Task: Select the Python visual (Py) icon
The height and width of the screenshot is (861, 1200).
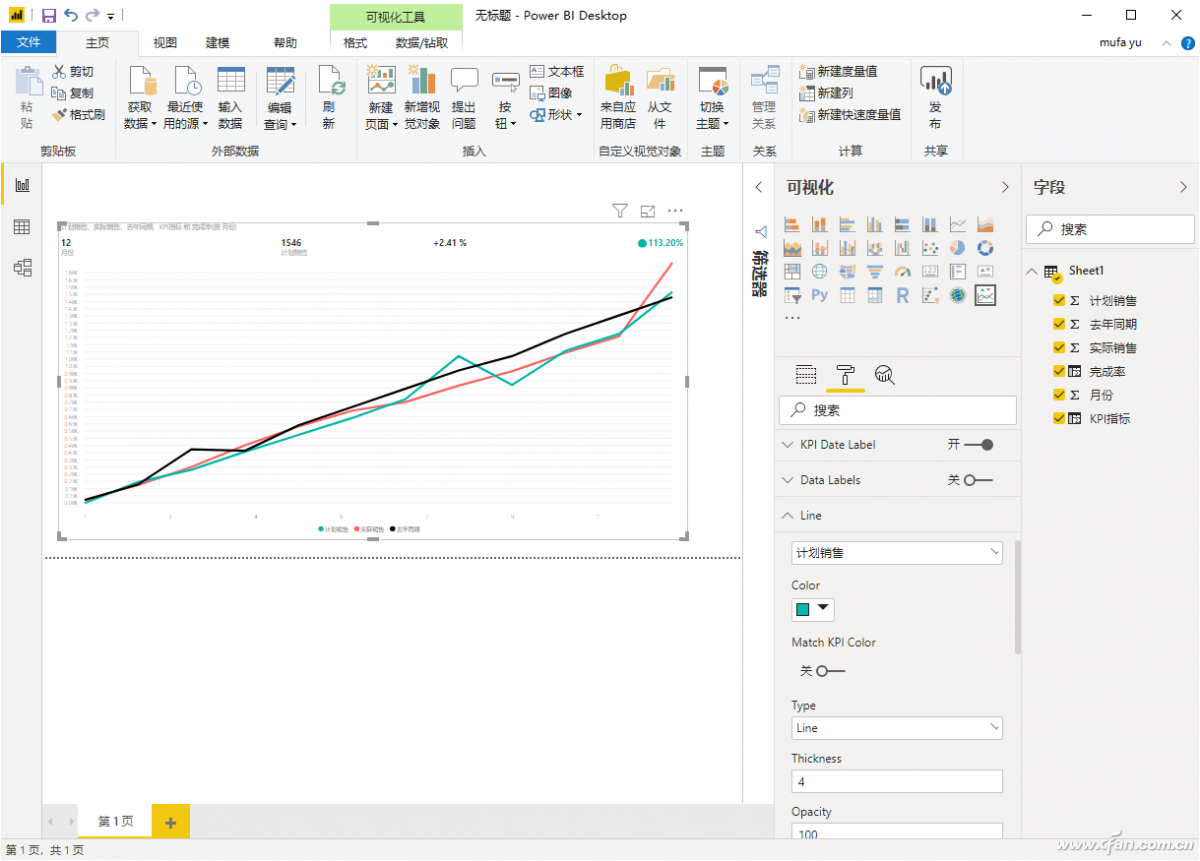Action: point(820,295)
